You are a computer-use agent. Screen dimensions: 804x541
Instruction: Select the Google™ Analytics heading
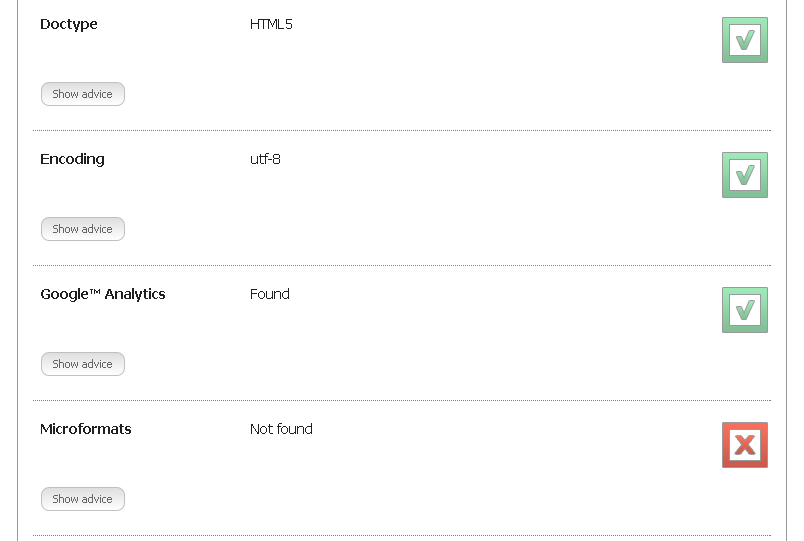pyautogui.click(x=103, y=294)
